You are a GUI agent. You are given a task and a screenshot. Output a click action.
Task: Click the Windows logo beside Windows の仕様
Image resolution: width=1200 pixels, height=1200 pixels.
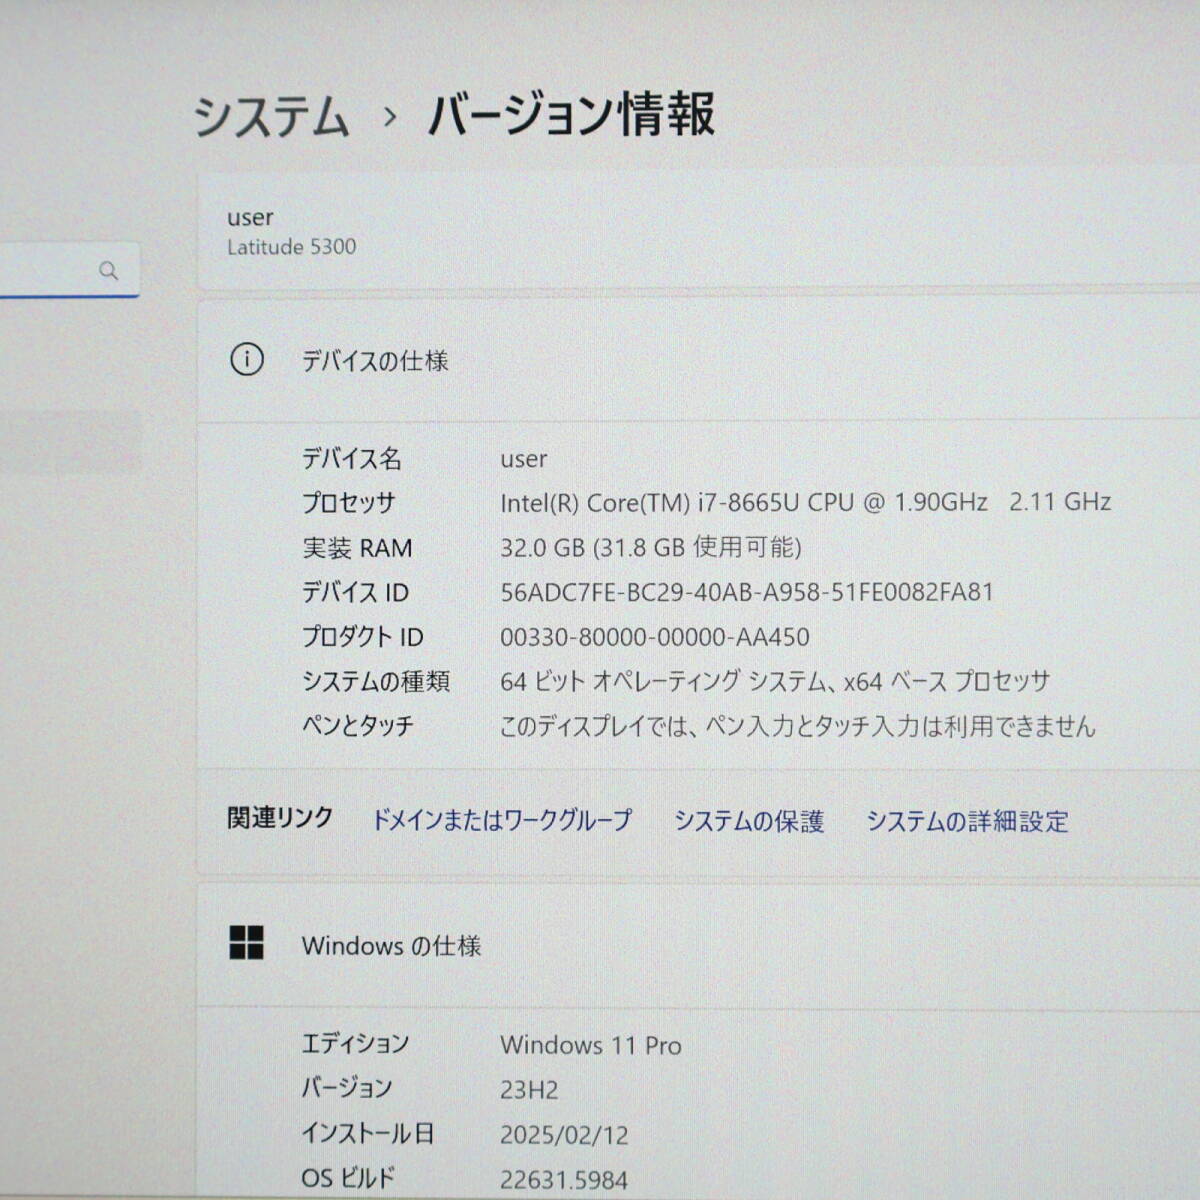point(247,942)
